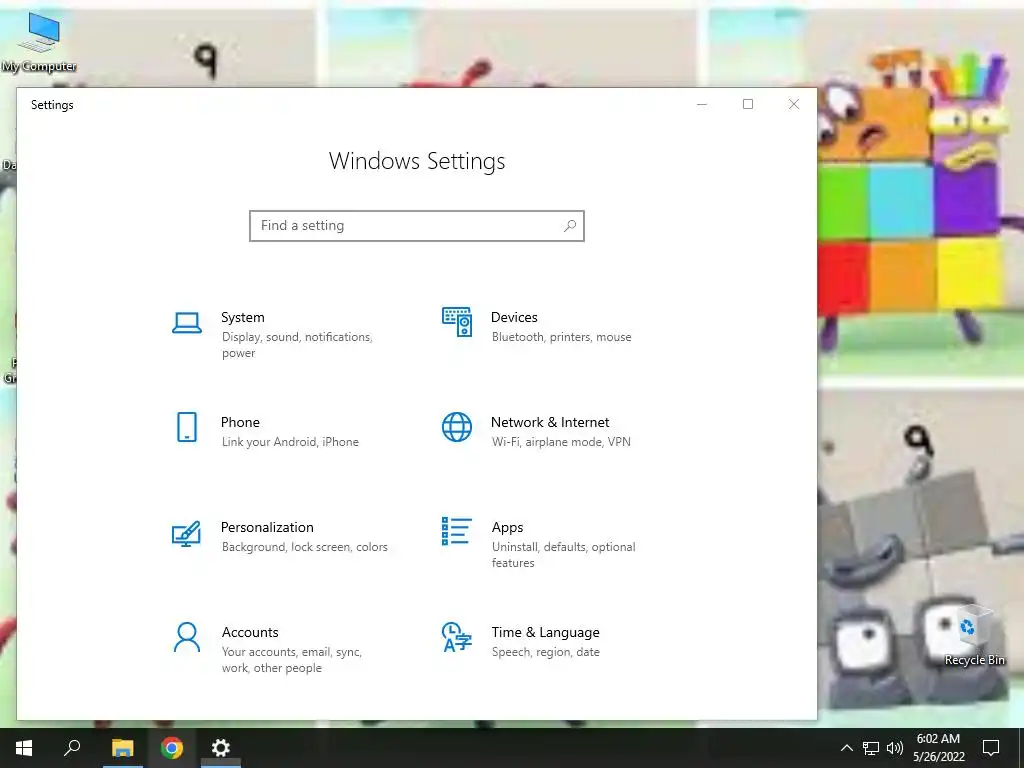Viewport: 1024px width, 768px height.
Task: Open the Devices keyboard and speaker icon
Action: (456, 322)
